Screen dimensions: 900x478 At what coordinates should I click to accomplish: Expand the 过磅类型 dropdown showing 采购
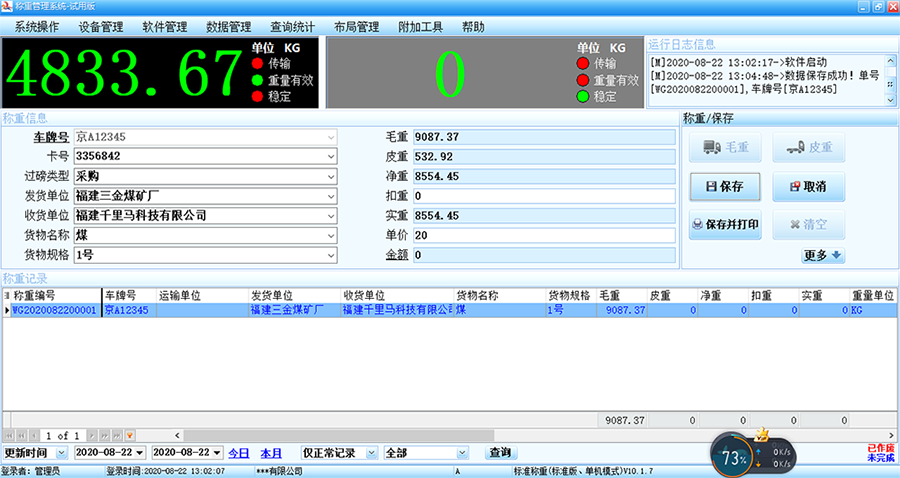coord(331,176)
